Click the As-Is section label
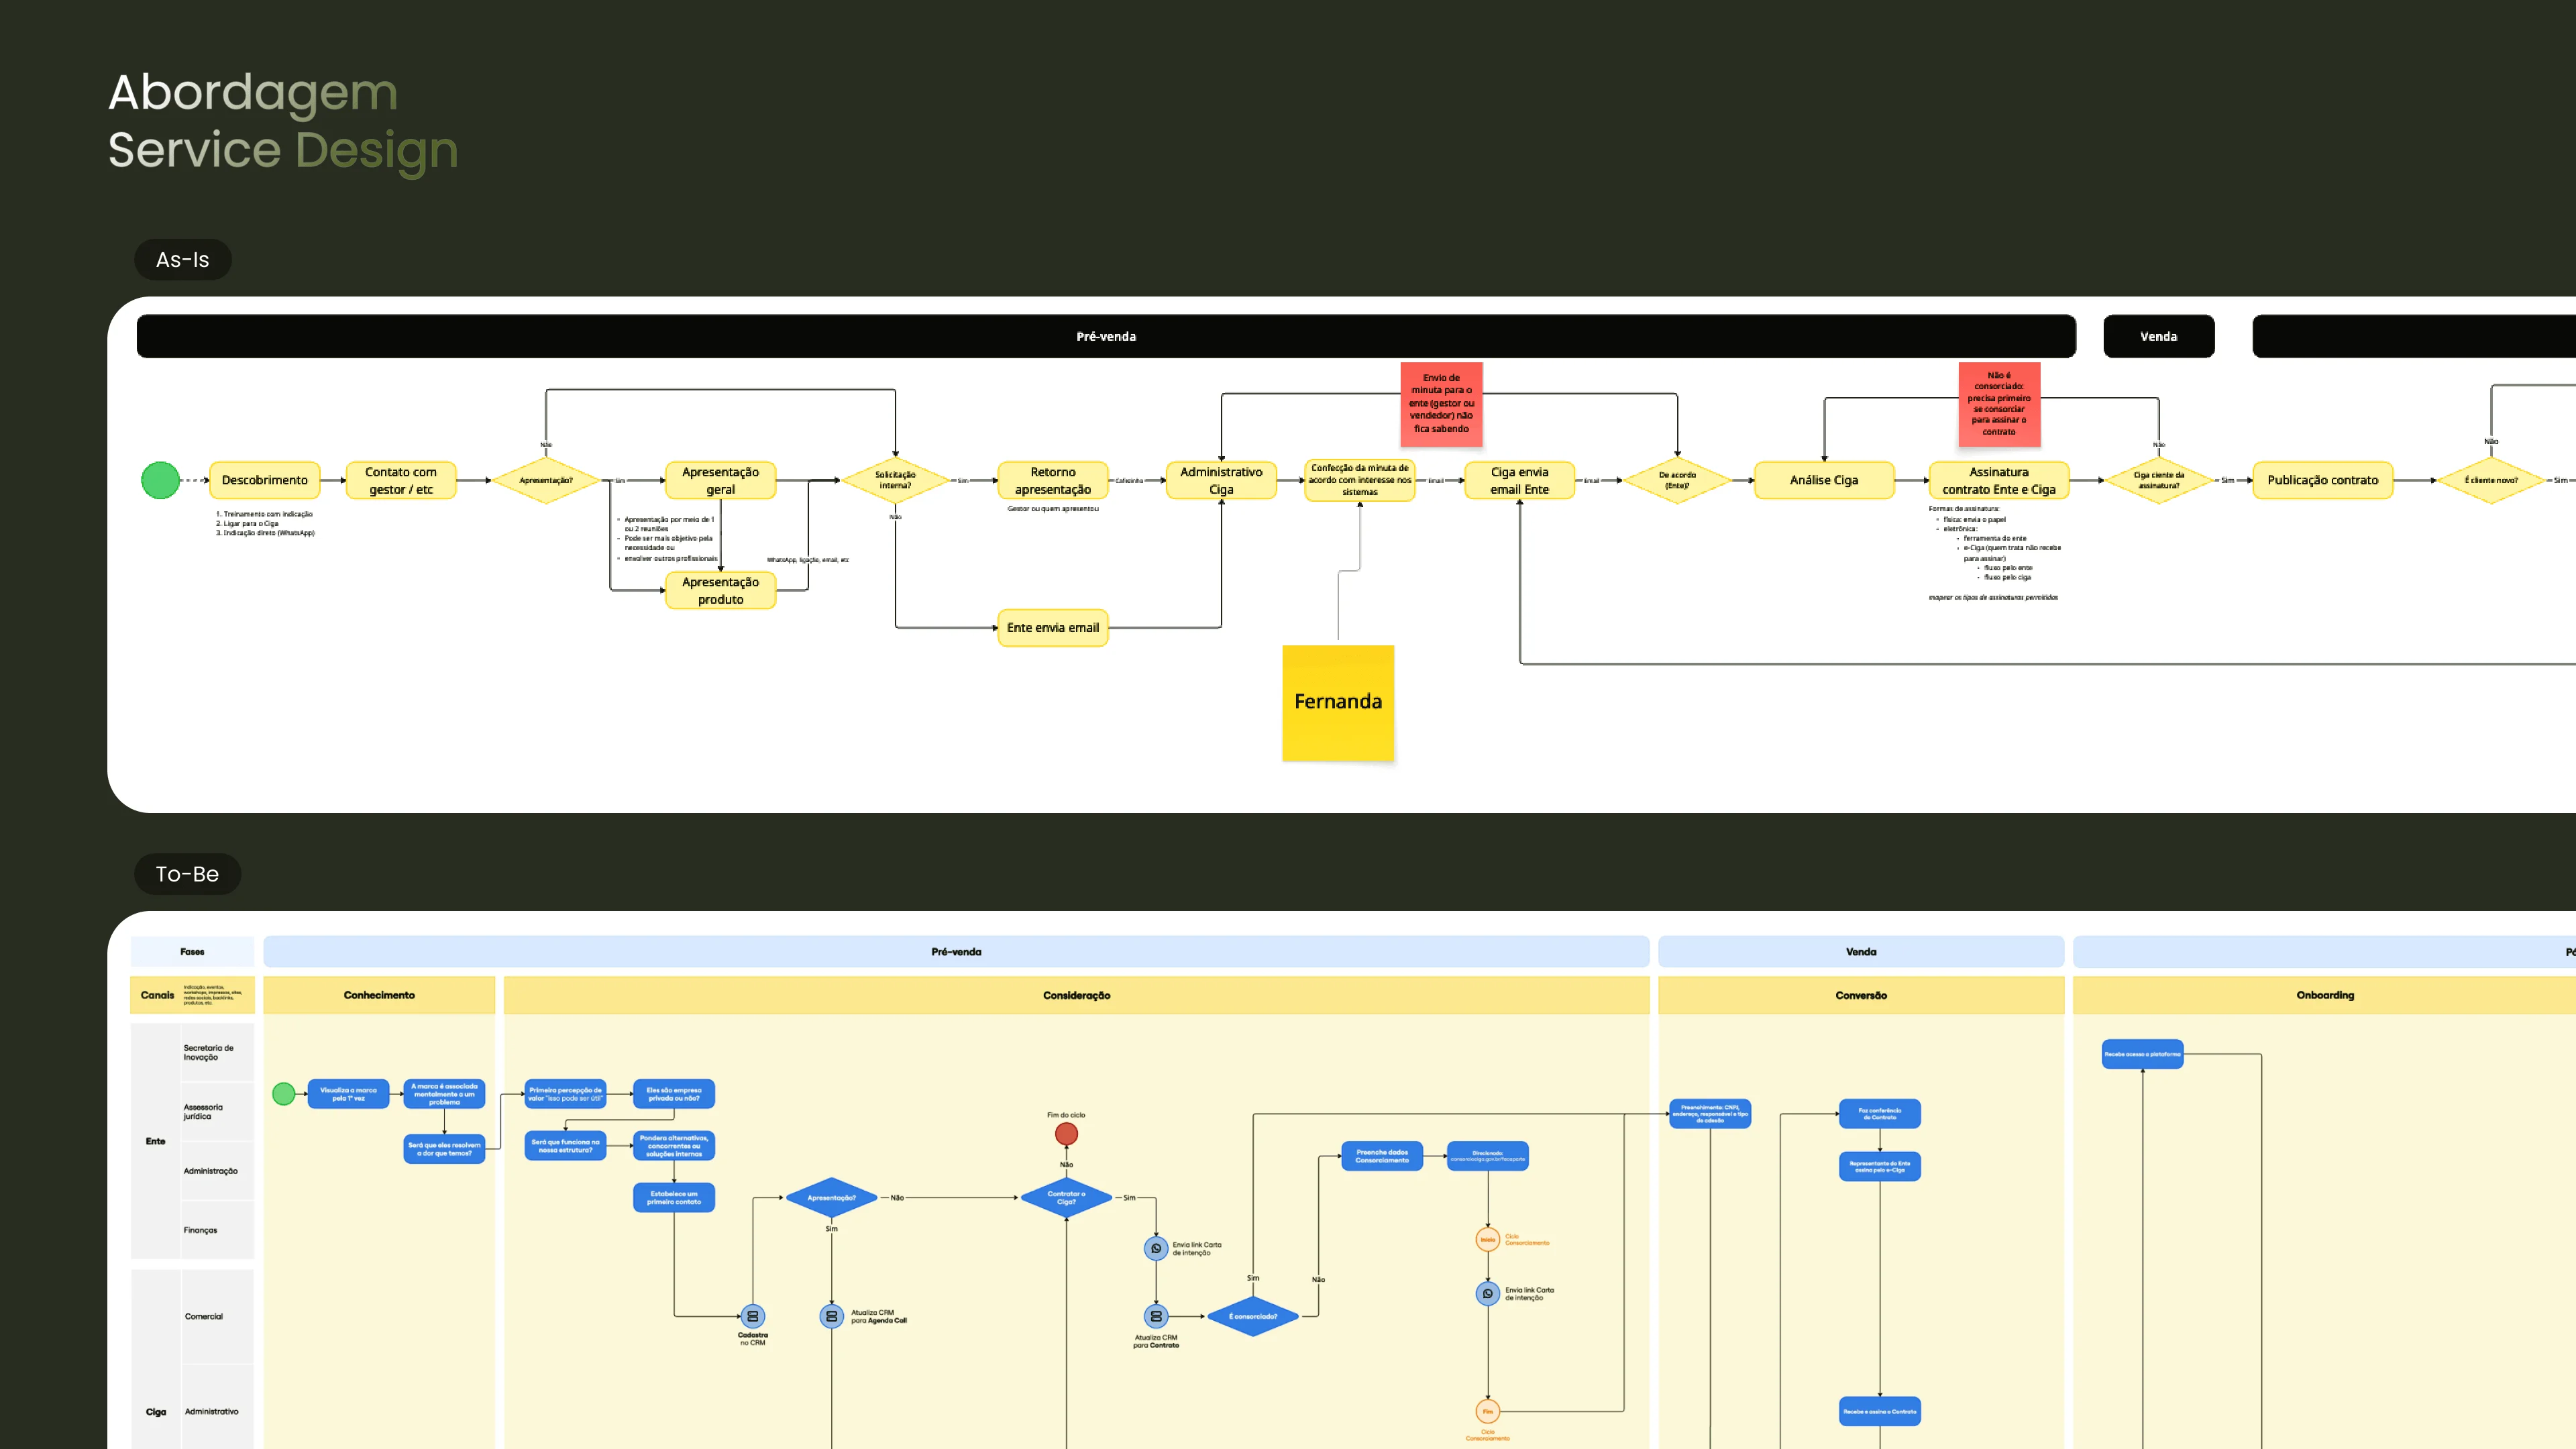The height and width of the screenshot is (1449, 2576). tap(183, 260)
